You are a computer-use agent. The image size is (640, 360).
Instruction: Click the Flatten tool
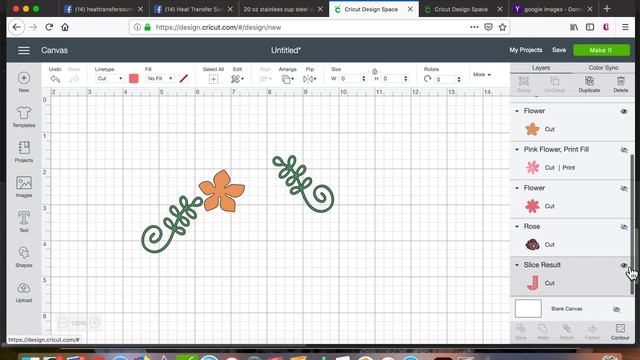tap(592, 329)
